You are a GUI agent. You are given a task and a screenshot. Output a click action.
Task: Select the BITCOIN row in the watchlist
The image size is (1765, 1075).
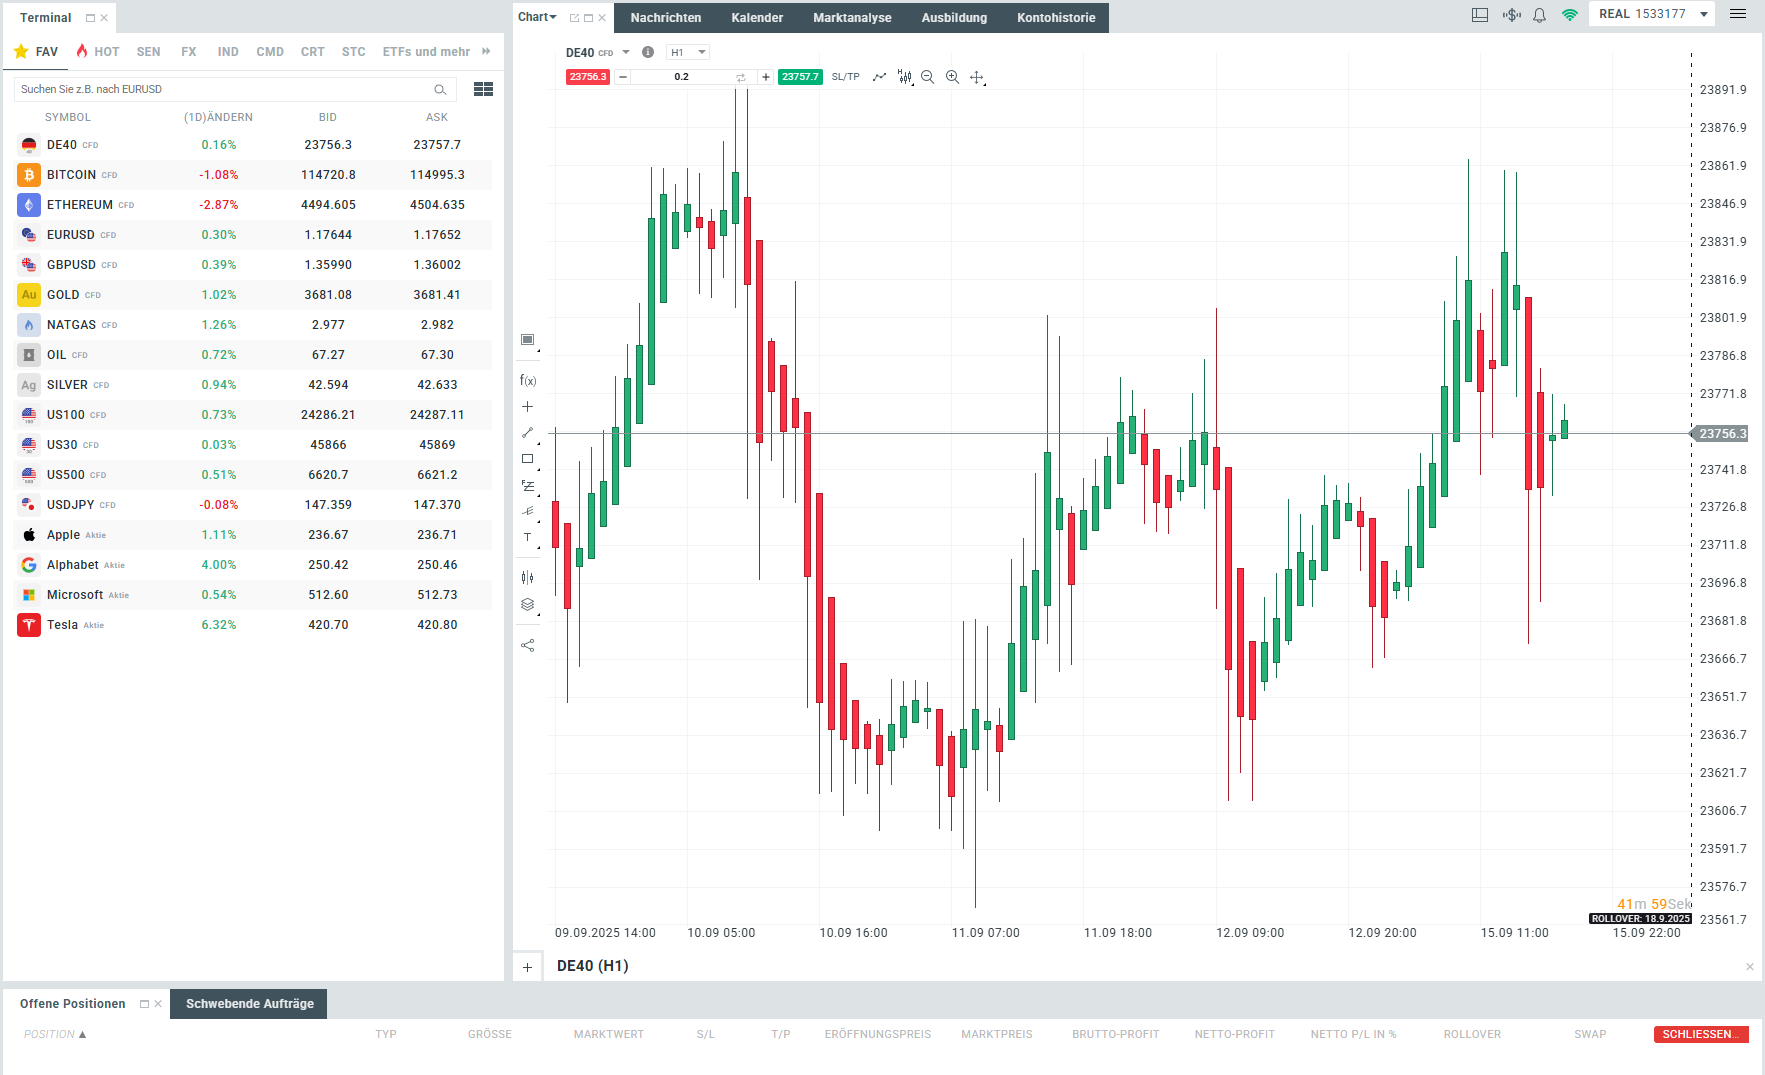(x=254, y=175)
